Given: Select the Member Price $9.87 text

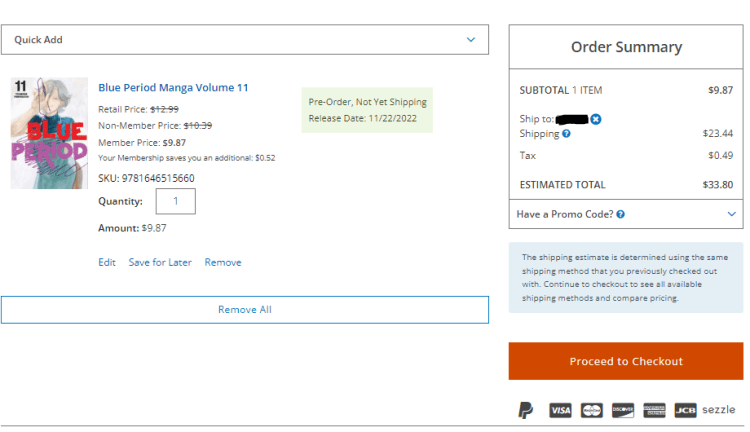Looking at the screenshot, I should (x=142, y=143).
